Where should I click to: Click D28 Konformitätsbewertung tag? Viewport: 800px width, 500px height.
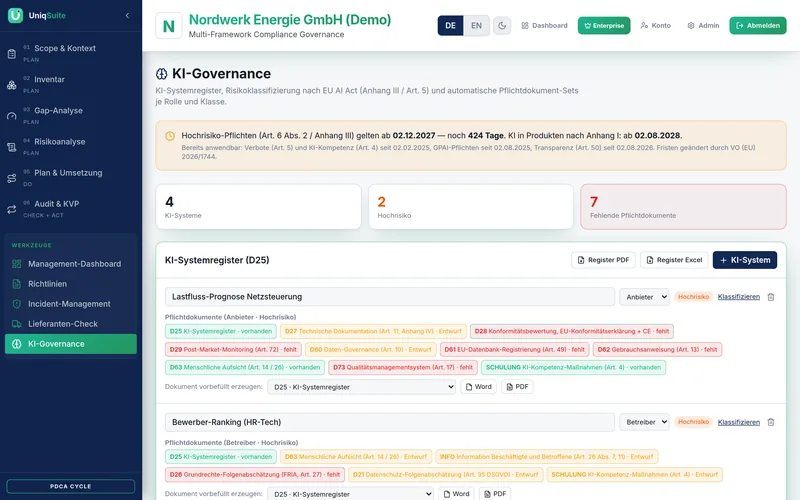coord(571,331)
